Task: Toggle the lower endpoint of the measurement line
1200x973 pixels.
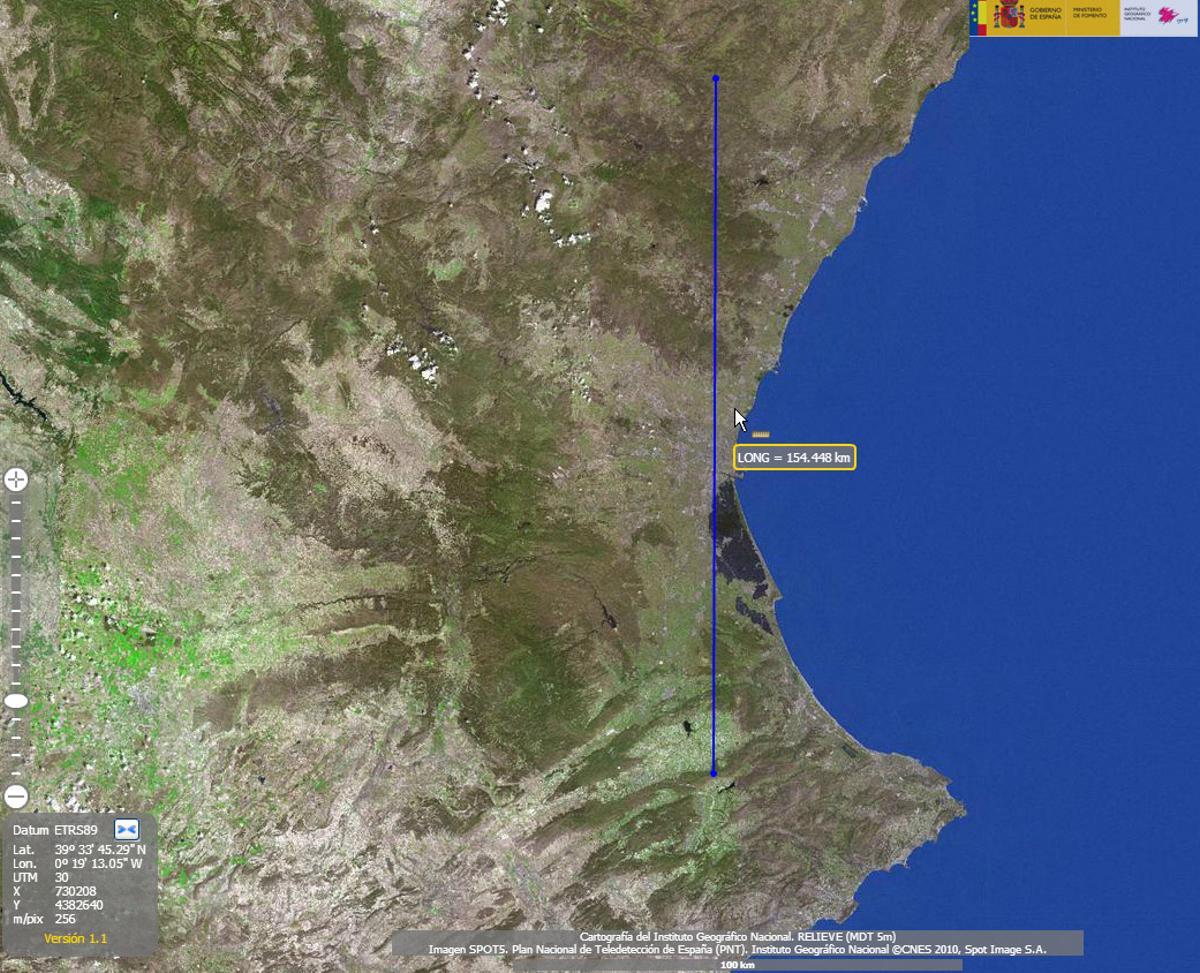Action: click(712, 773)
